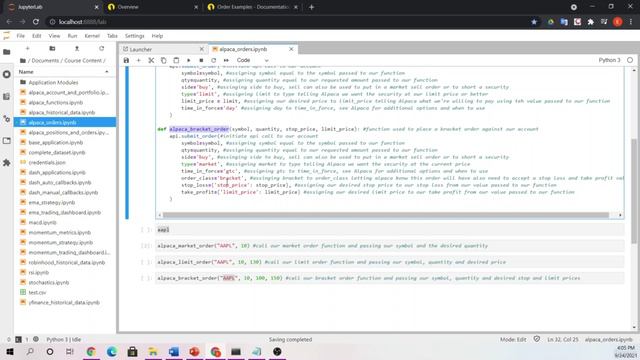Click the horizontal scrollbar of code cell
640x360 pixels.
(386, 215)
